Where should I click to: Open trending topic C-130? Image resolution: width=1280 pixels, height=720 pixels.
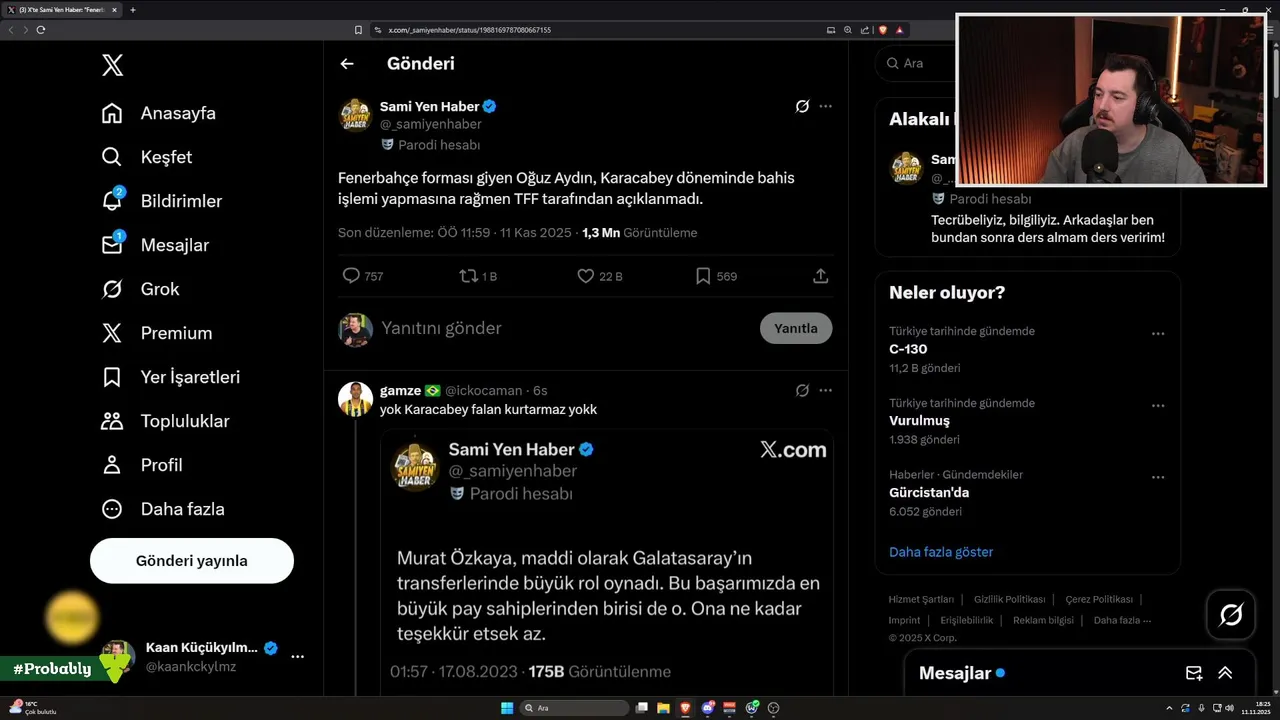coord(908,349)
